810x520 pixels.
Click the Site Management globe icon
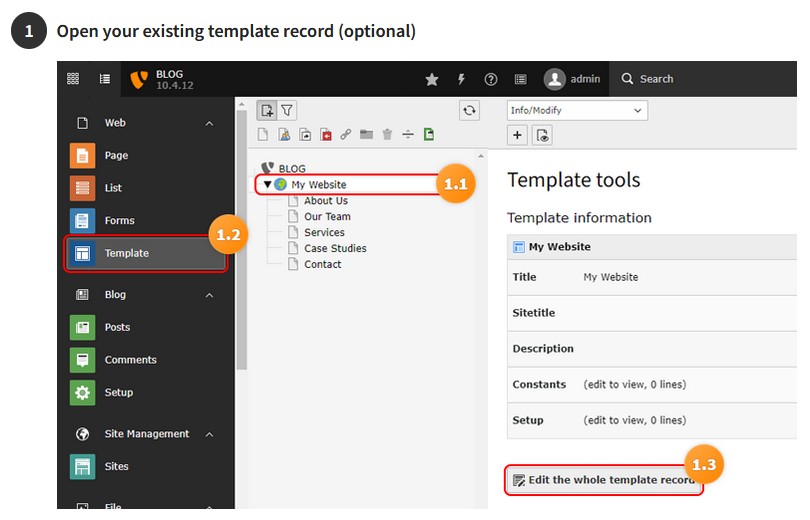83,434
